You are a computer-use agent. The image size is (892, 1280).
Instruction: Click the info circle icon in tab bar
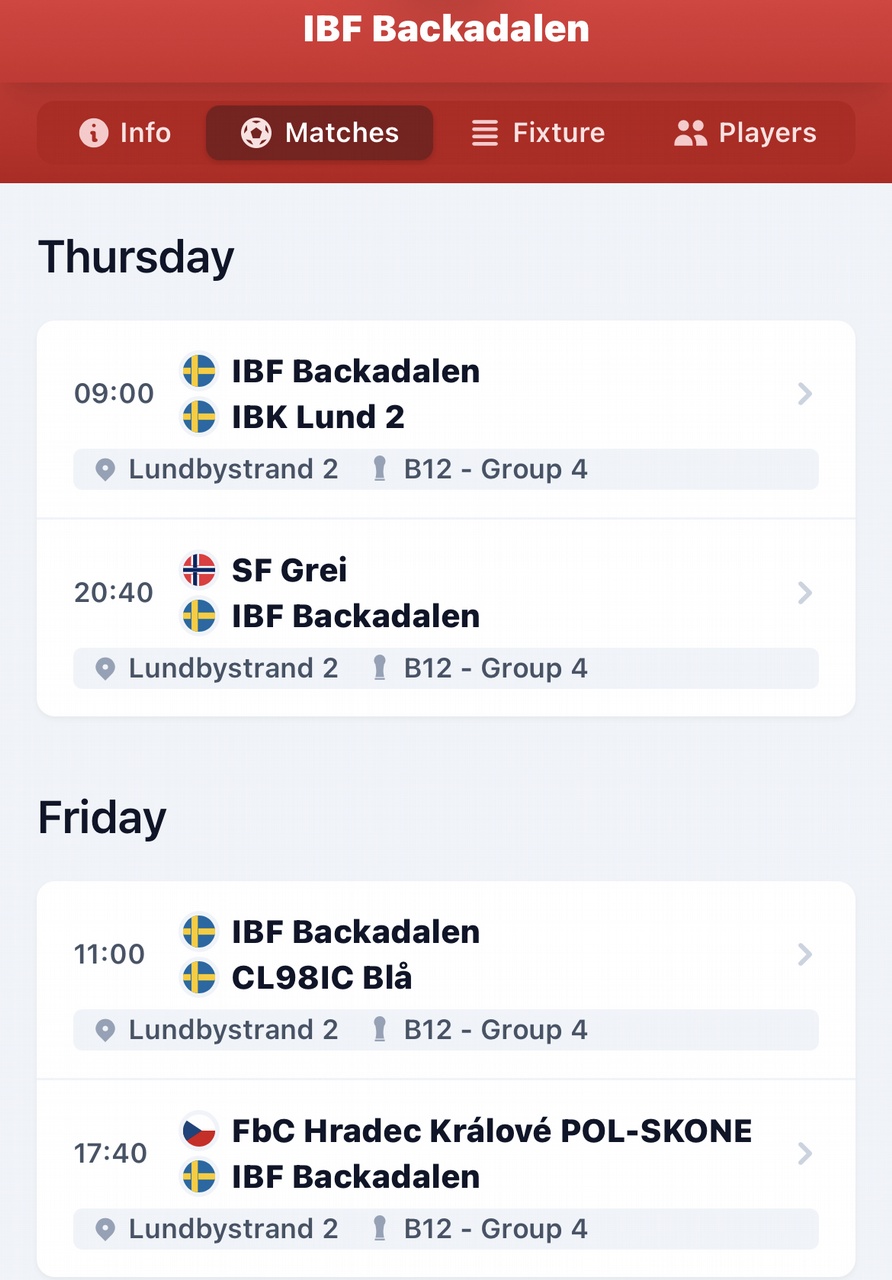[93, 133]
